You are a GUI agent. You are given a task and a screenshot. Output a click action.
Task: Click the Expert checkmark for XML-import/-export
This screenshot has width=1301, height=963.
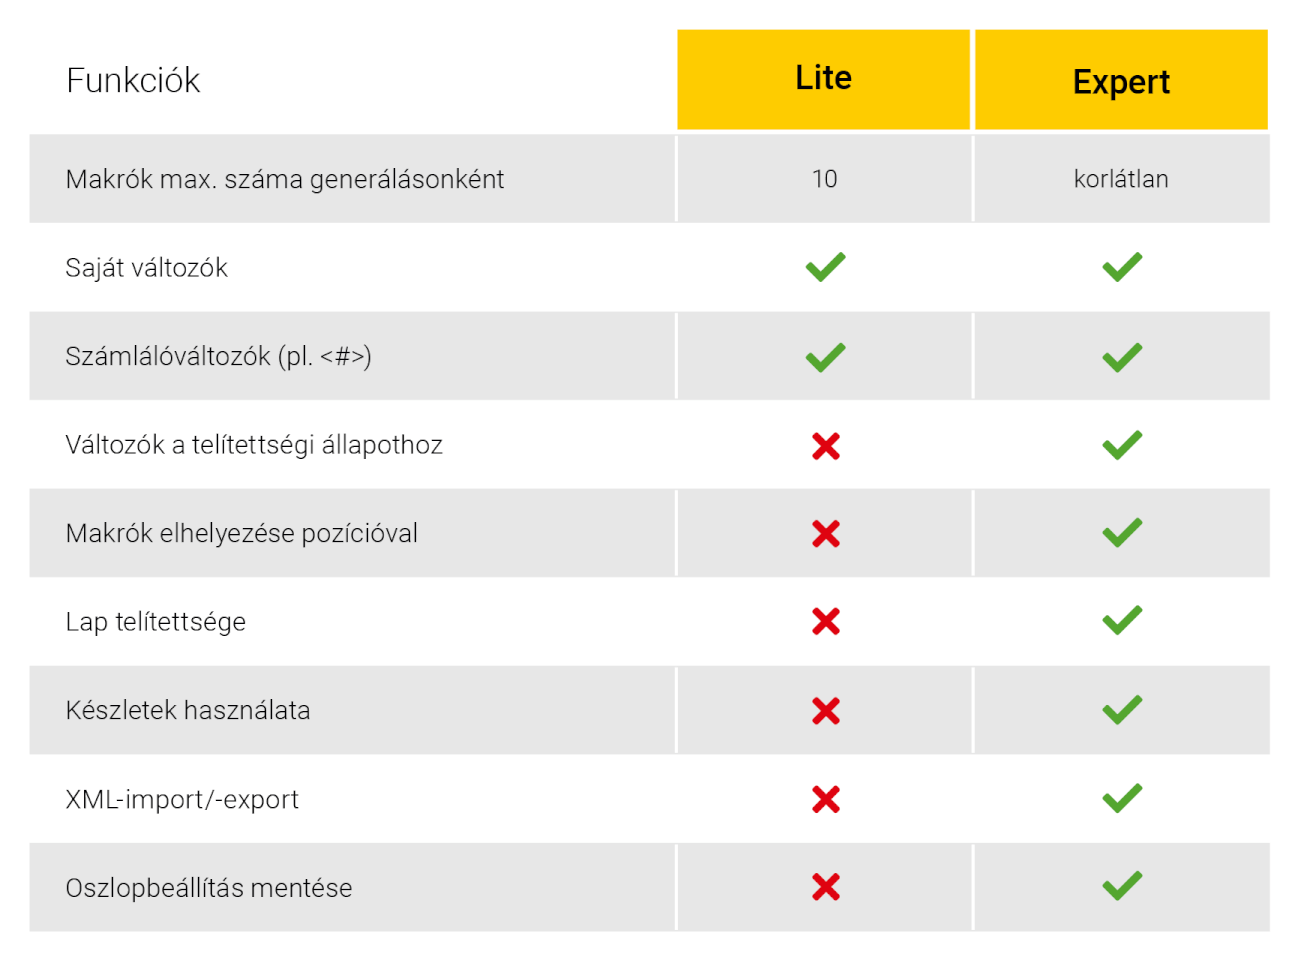click(1122, 798)
